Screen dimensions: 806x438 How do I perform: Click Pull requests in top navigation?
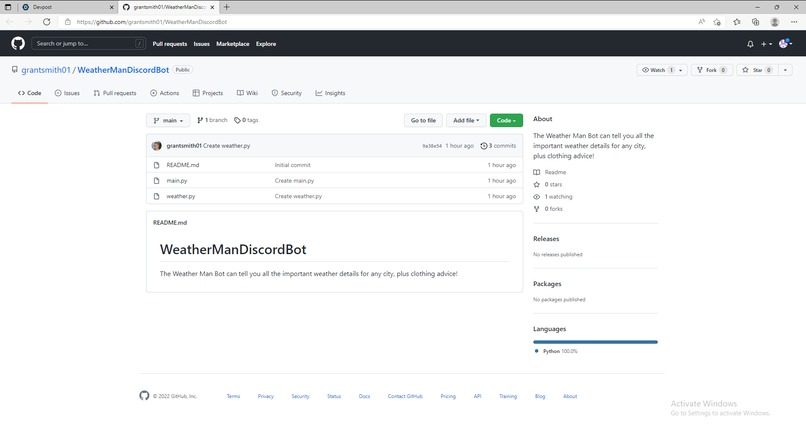(x=170, y=44)
